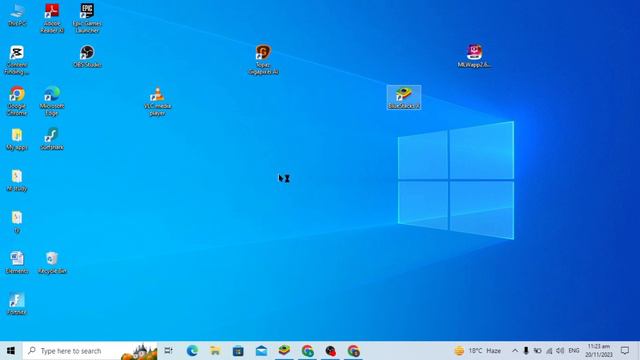Open the 18°C Haze weather widget
The image size is (640, 360).
tap(478, 351)
